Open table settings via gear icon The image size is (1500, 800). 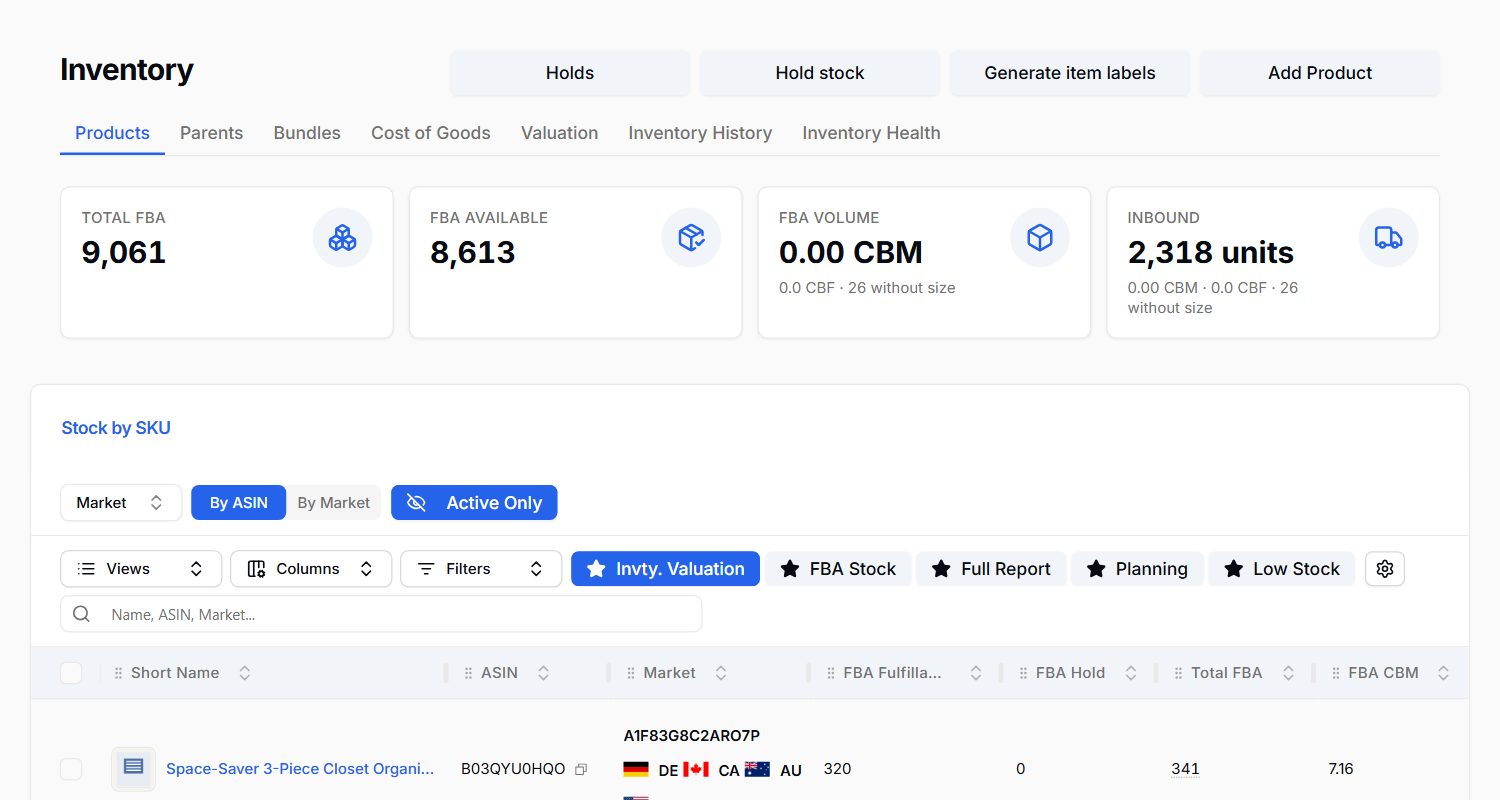tap(1385, 569)
